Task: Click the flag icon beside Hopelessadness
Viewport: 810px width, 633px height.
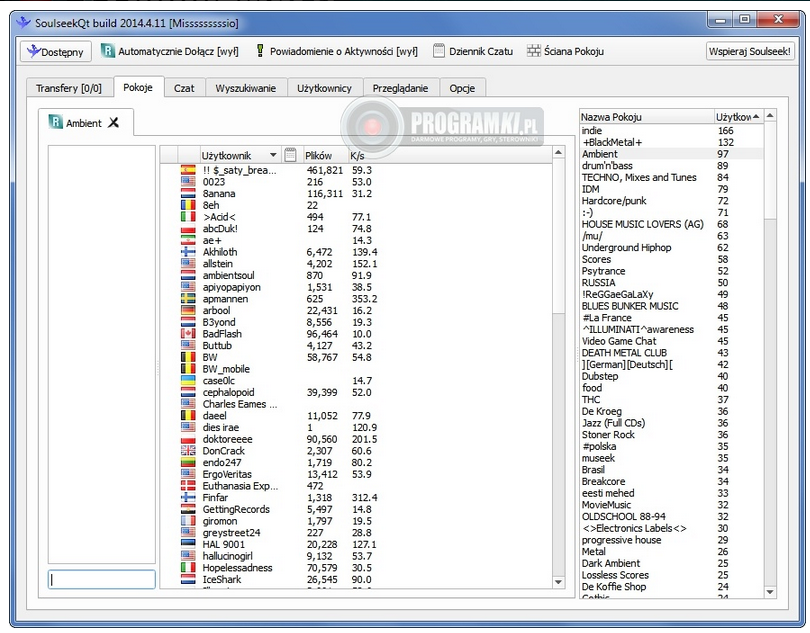Action: (188, 567)
